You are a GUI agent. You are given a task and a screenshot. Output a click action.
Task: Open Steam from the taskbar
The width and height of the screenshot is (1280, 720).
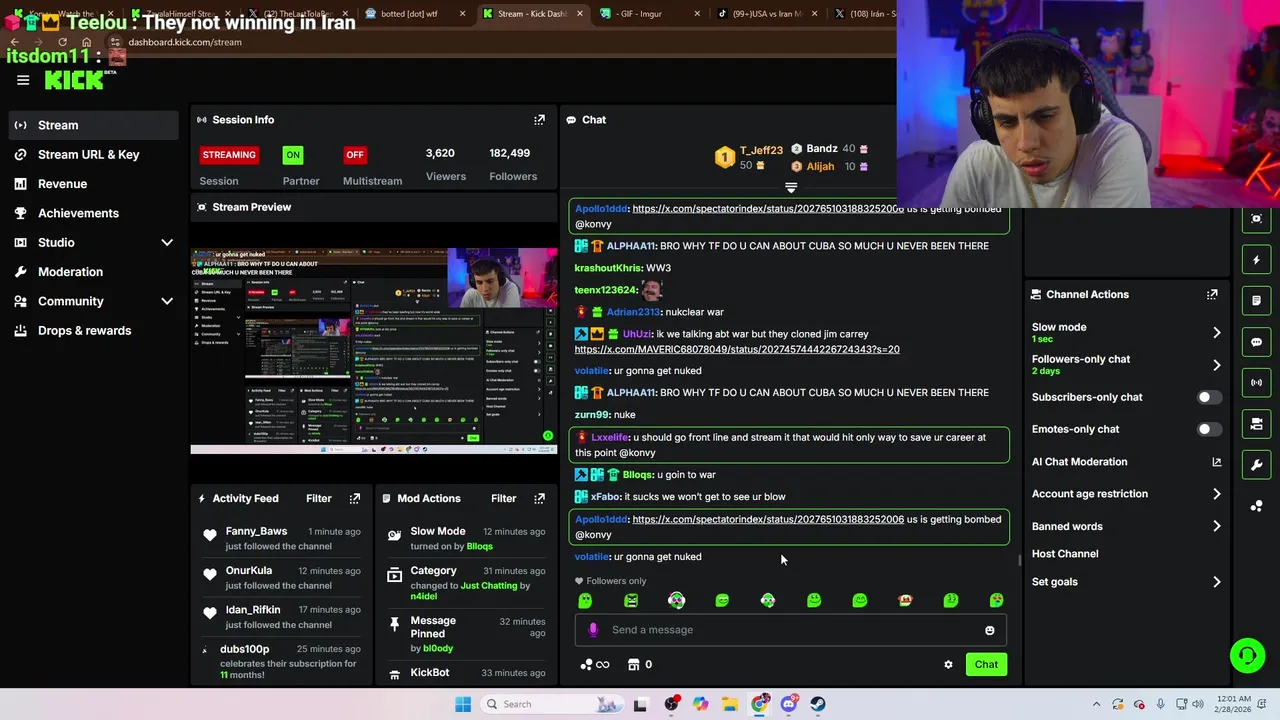click(818, 704)
